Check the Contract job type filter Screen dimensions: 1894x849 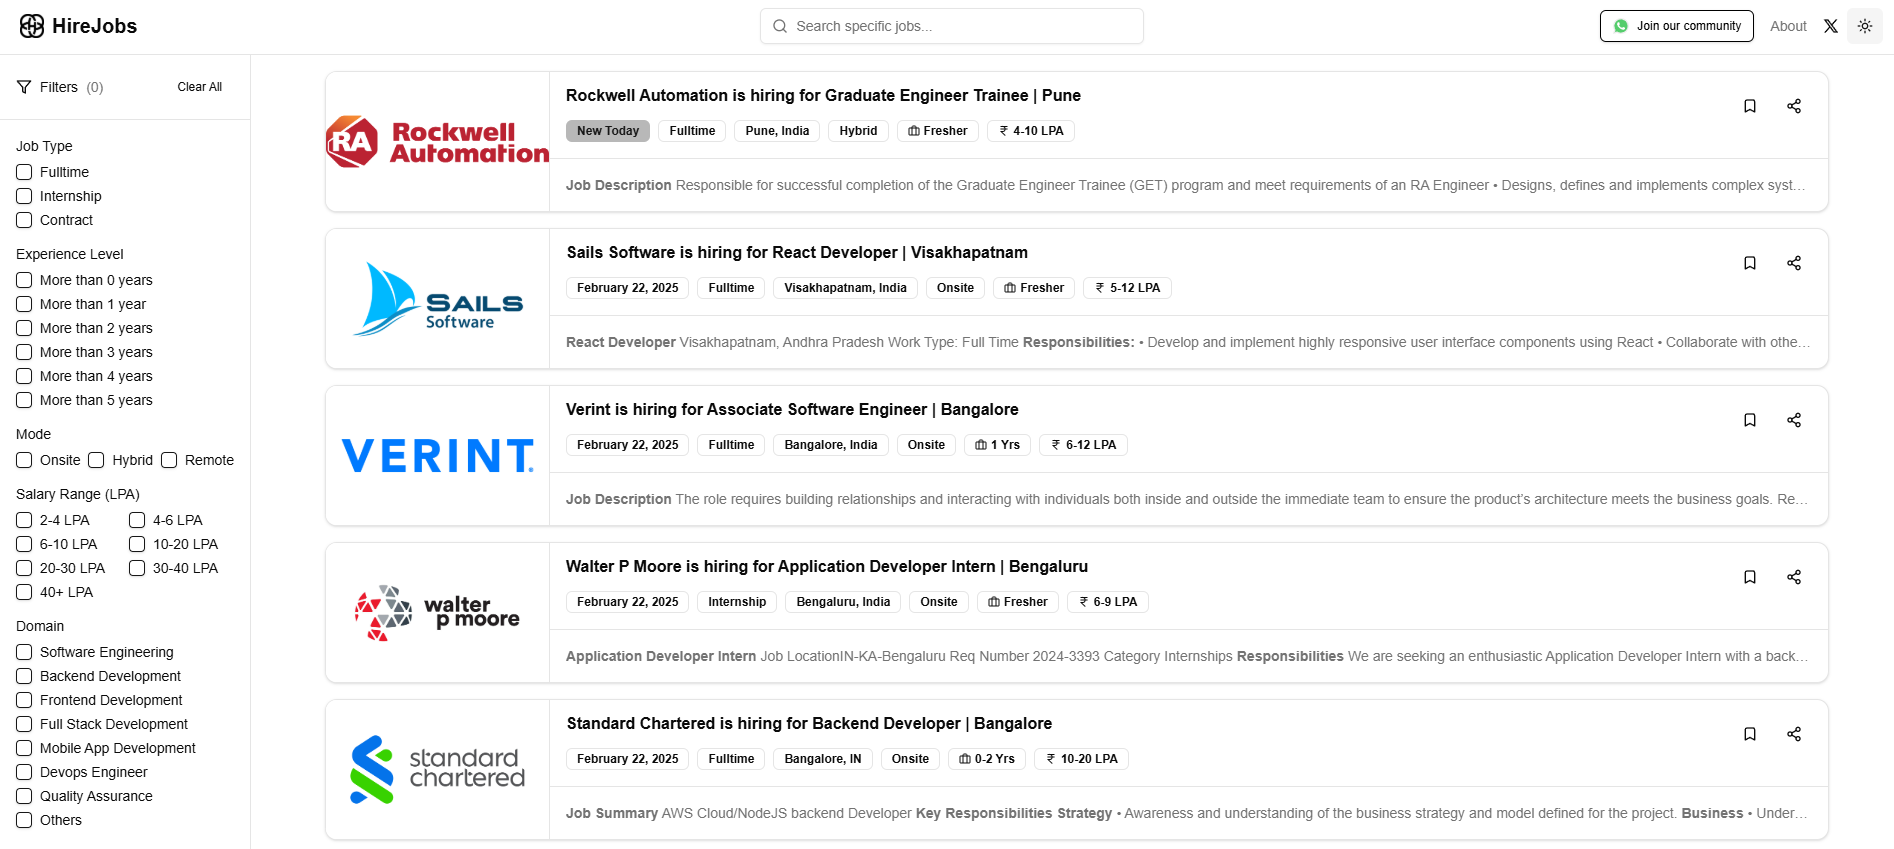(24, 220)
